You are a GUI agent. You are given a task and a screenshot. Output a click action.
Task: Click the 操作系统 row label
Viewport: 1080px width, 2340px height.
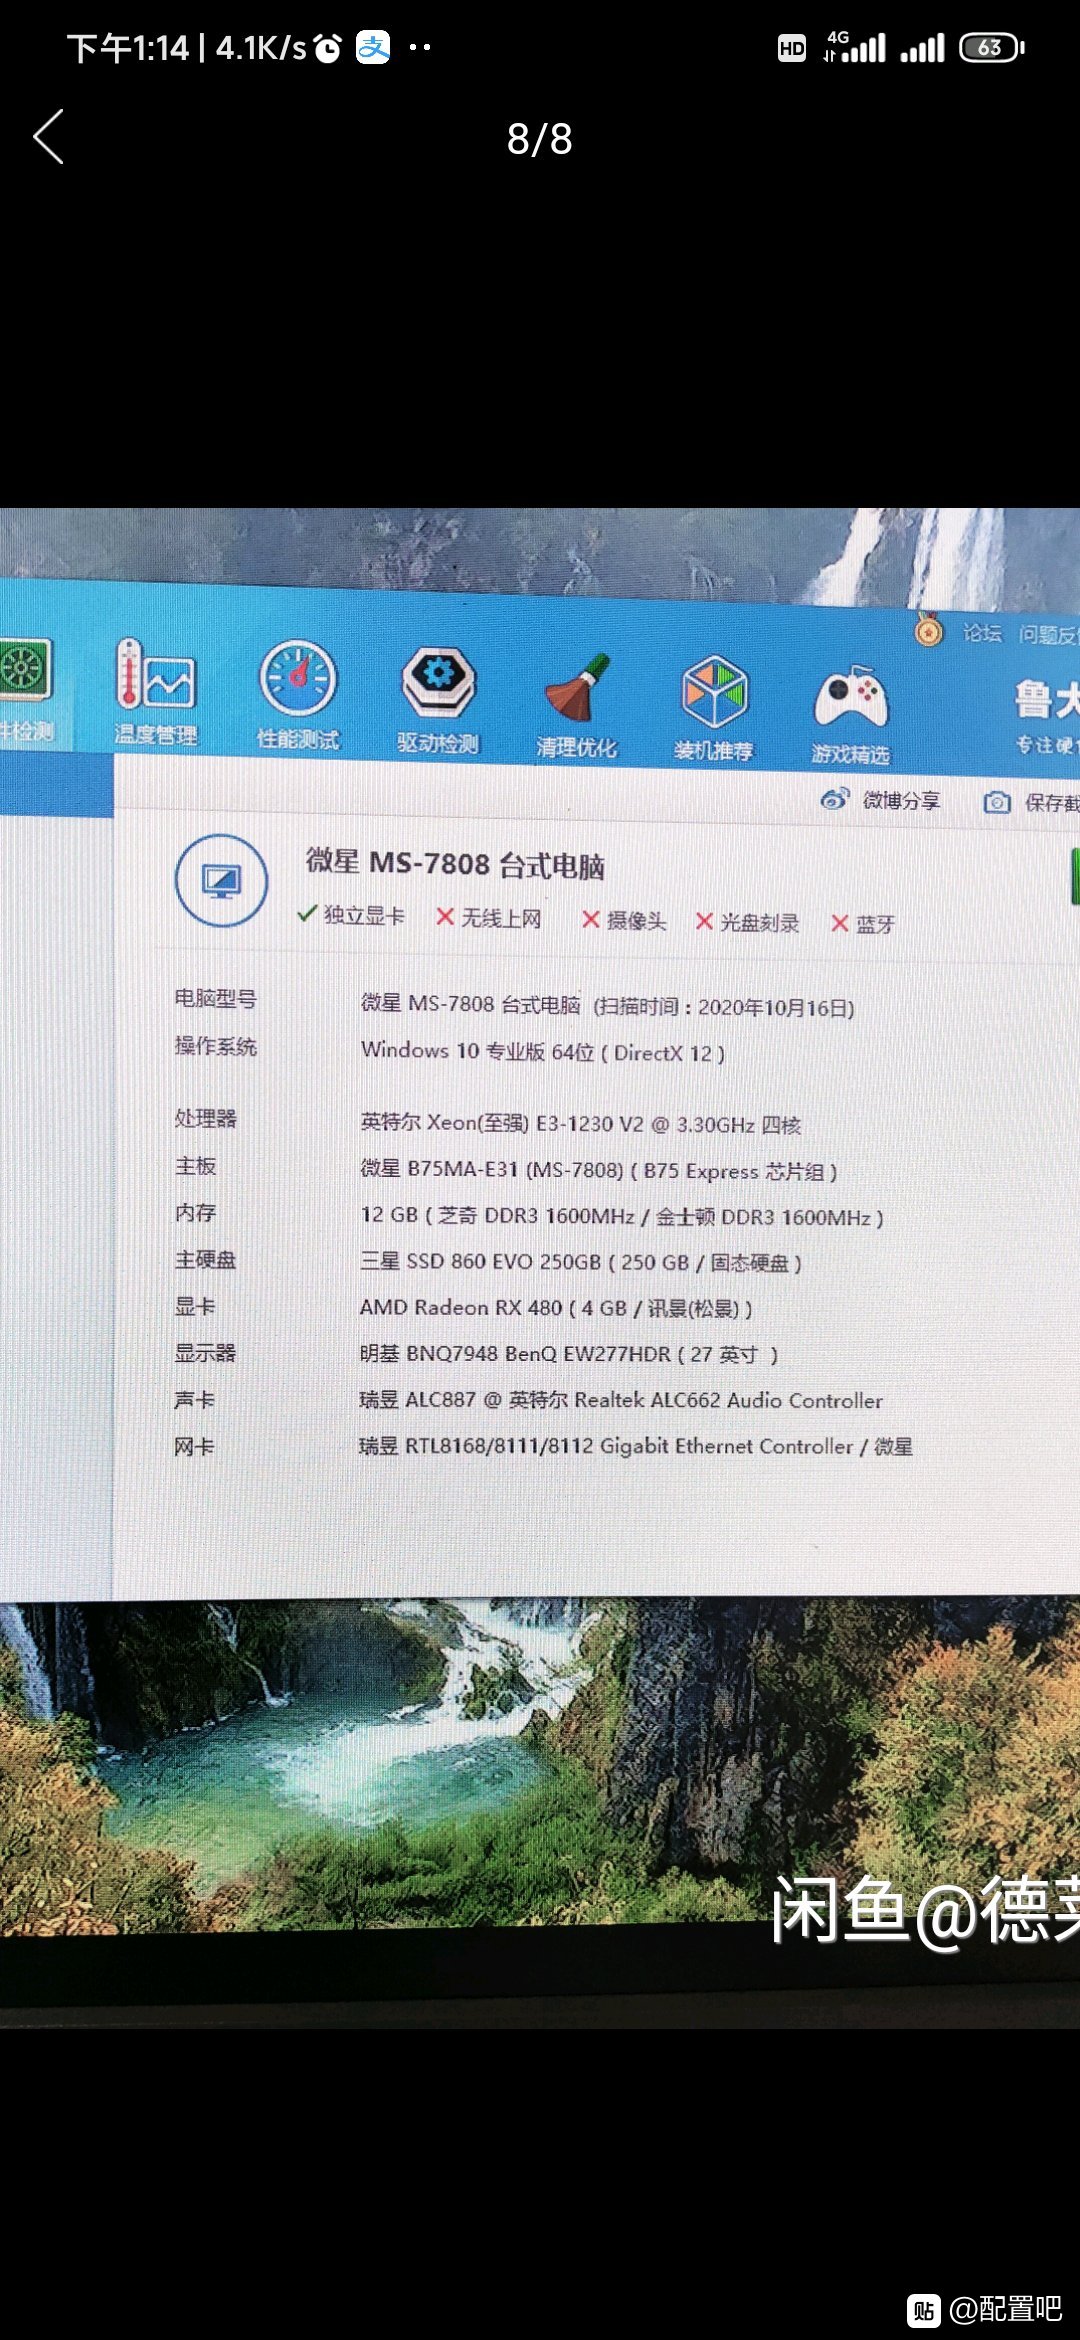click(x=216, y=1045)
